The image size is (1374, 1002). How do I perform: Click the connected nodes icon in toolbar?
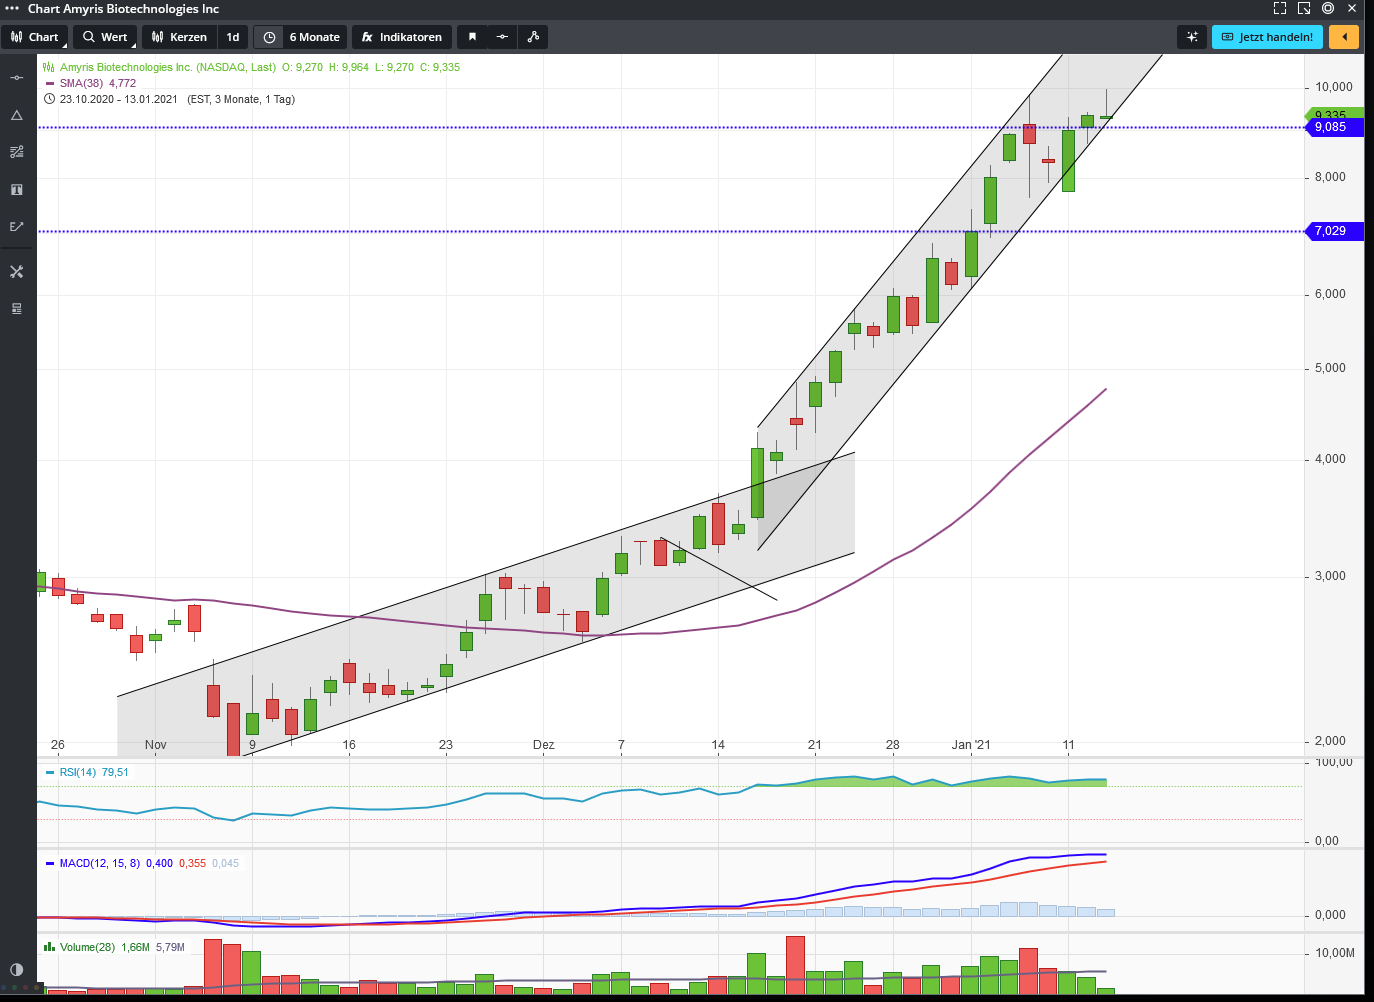tap(533, 37)
